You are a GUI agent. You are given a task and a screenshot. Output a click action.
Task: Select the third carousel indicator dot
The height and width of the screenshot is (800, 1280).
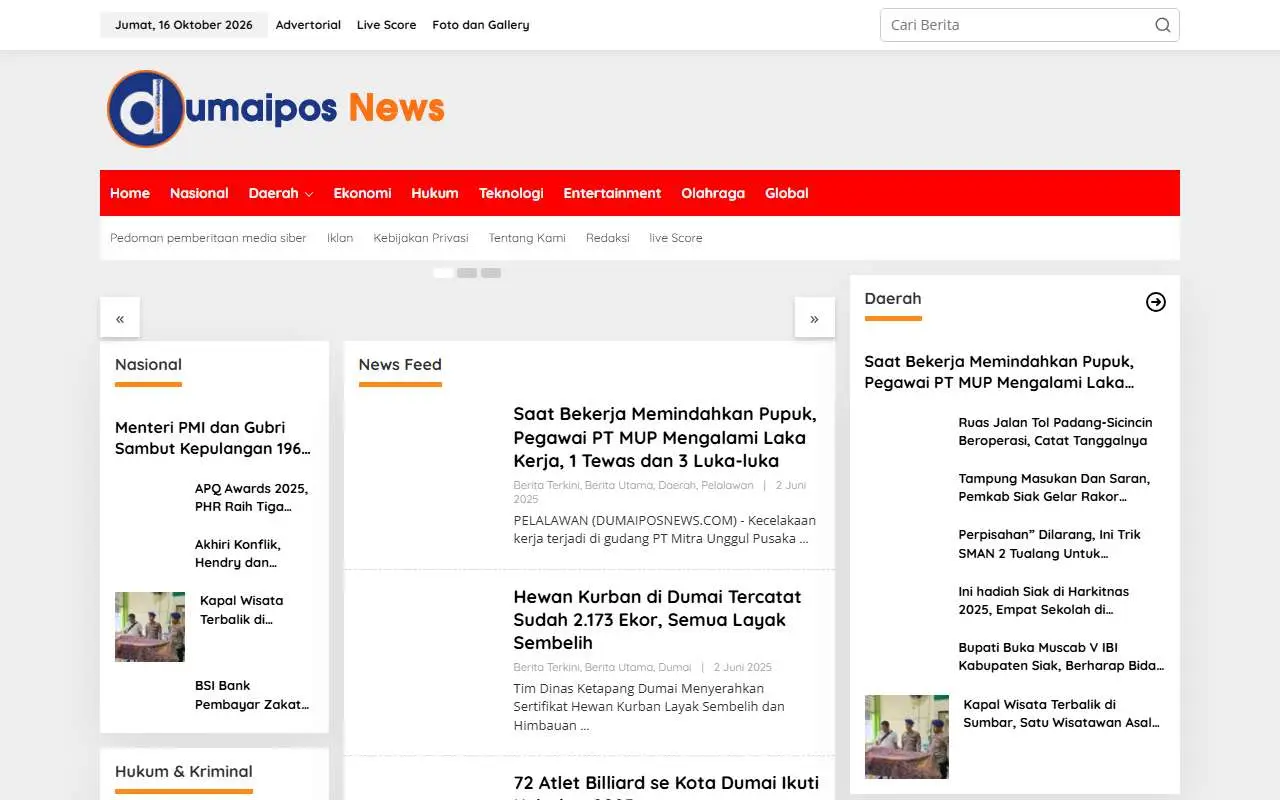pos(491,272)
